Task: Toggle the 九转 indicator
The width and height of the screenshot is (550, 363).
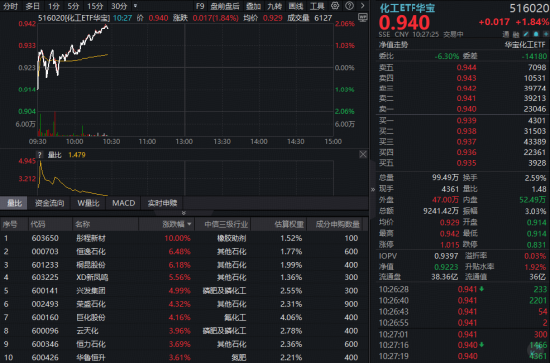Action: 274,6
